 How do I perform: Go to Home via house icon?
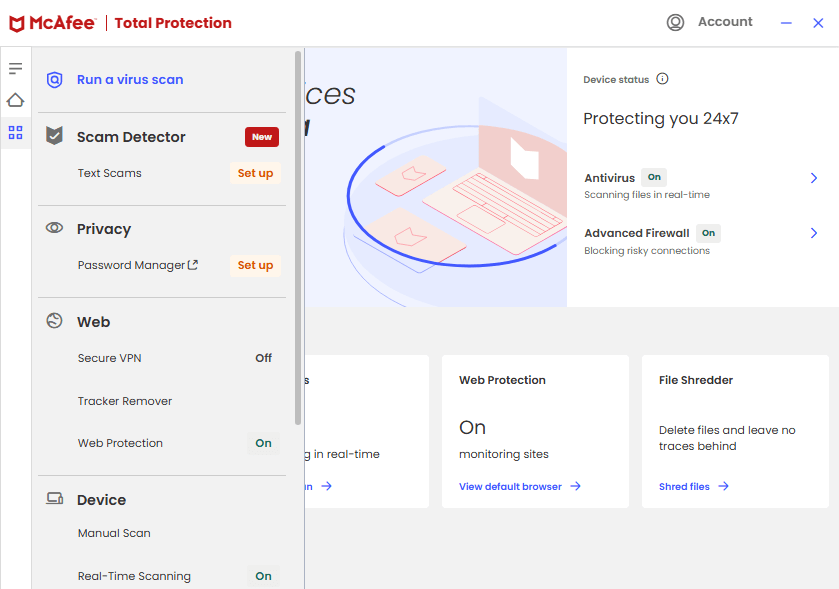tap(15, 100)
